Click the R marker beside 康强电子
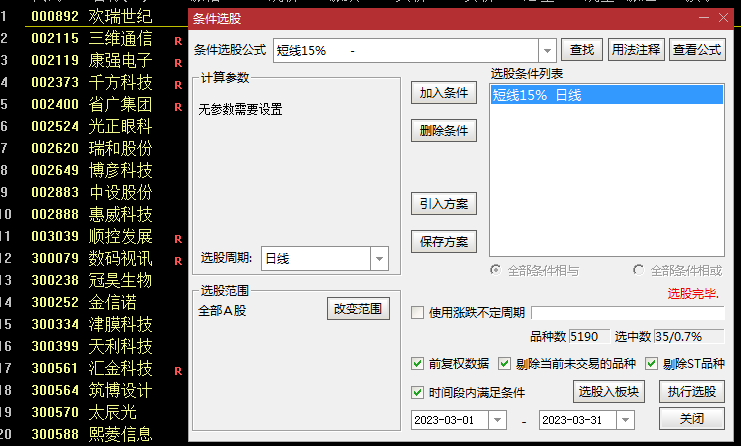741x446 pixels. pyautogui.click(x=178, y=63)
